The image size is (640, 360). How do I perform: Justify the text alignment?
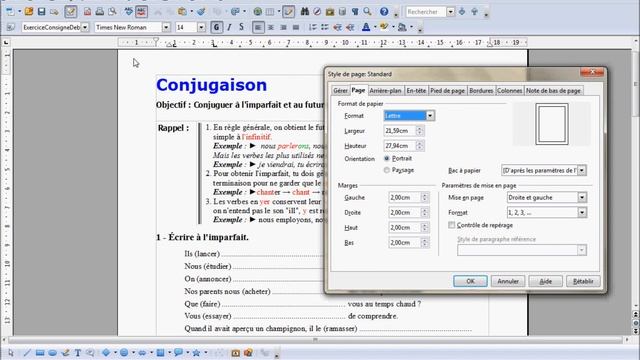tap(296, 27)
